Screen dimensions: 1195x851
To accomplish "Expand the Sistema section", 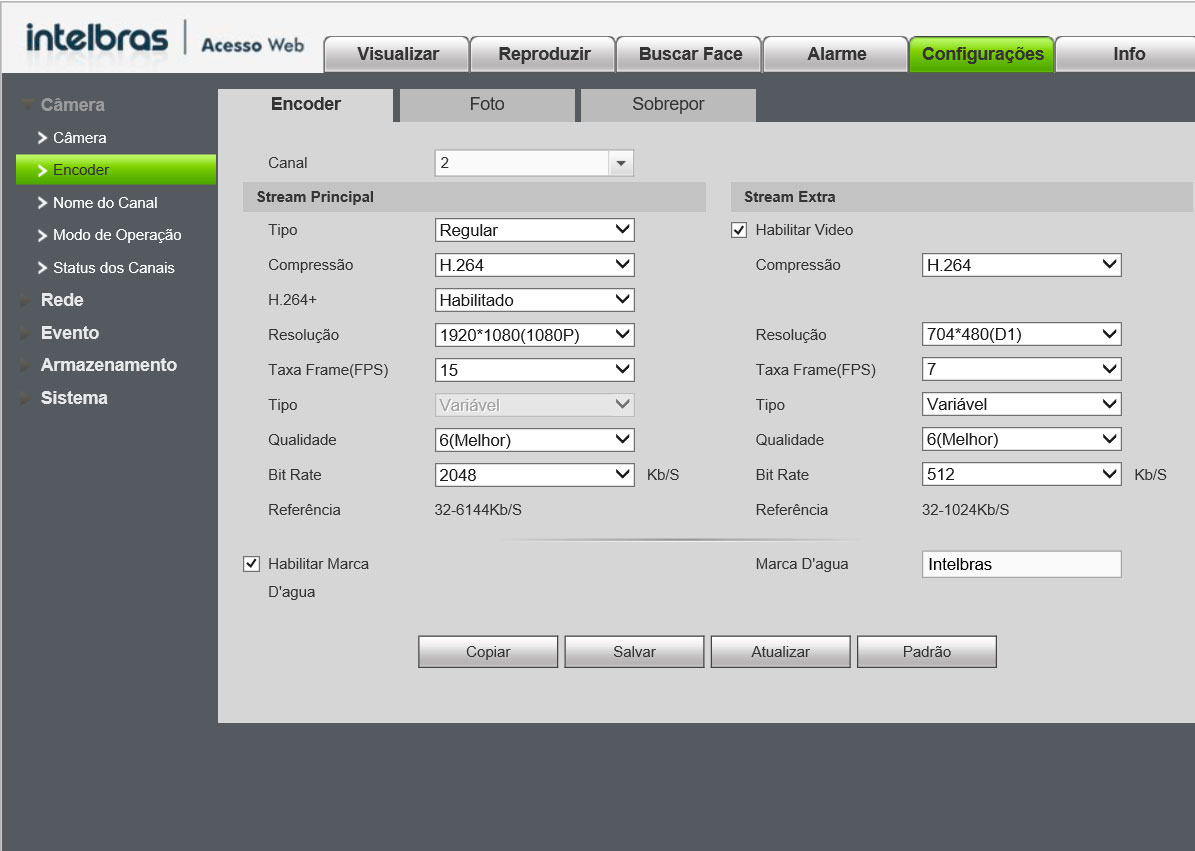I will coord(74,398).
